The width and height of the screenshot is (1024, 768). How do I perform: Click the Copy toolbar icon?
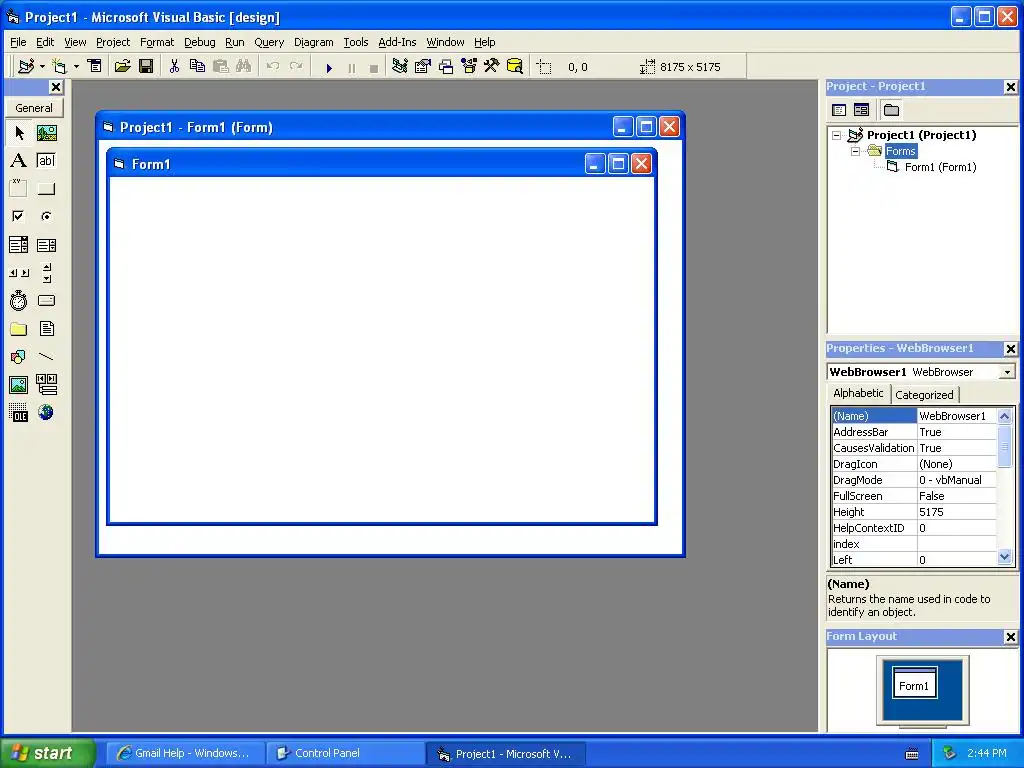197,67
